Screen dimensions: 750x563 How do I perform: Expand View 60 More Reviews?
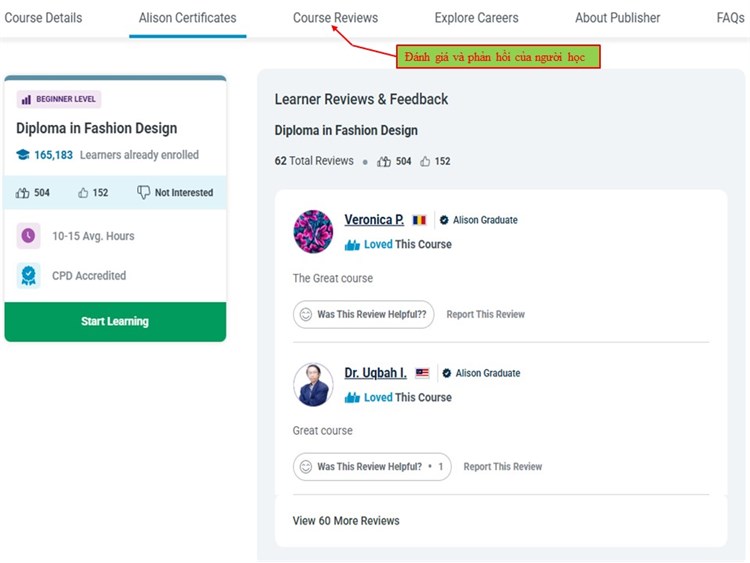coord(345,521)
